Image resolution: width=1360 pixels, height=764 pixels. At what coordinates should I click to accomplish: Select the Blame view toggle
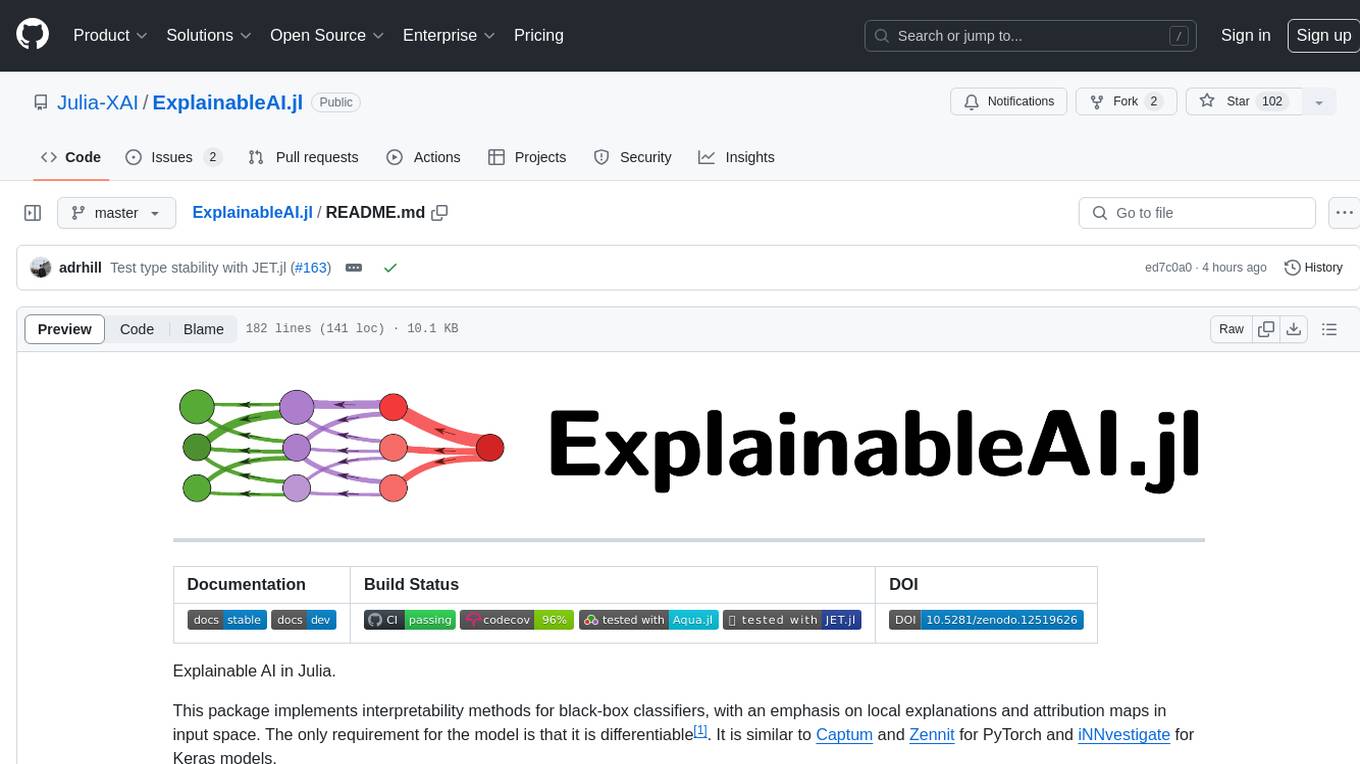click(x=203, y=329)
